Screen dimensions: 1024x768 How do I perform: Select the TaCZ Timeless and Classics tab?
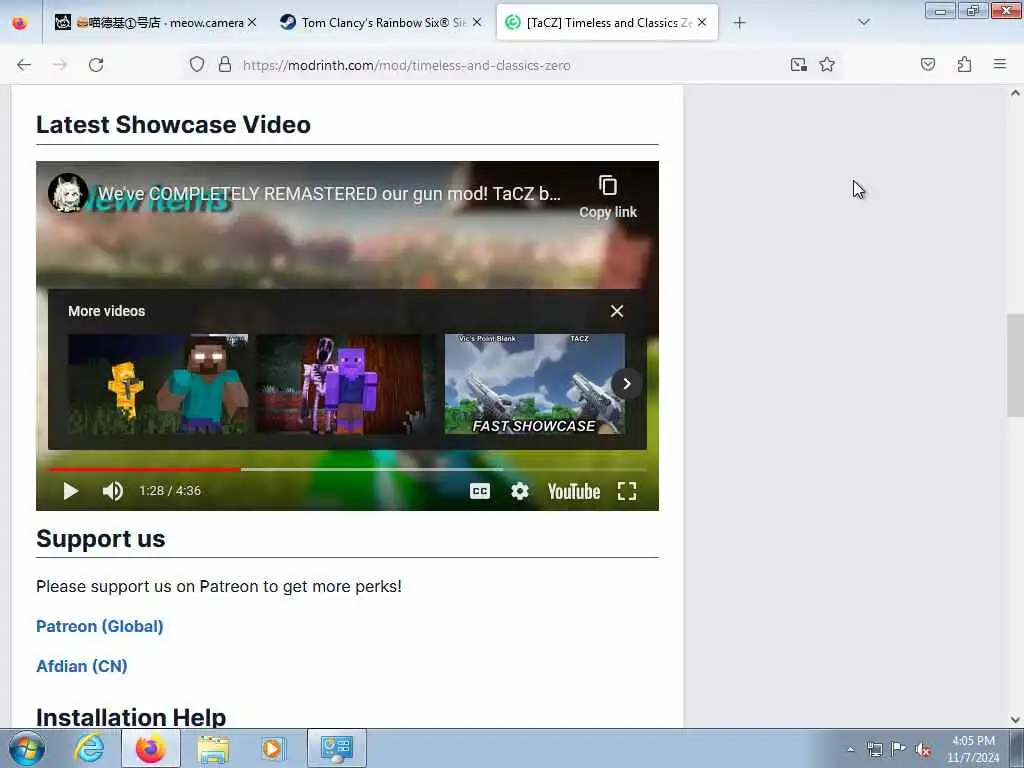point(607,22)
